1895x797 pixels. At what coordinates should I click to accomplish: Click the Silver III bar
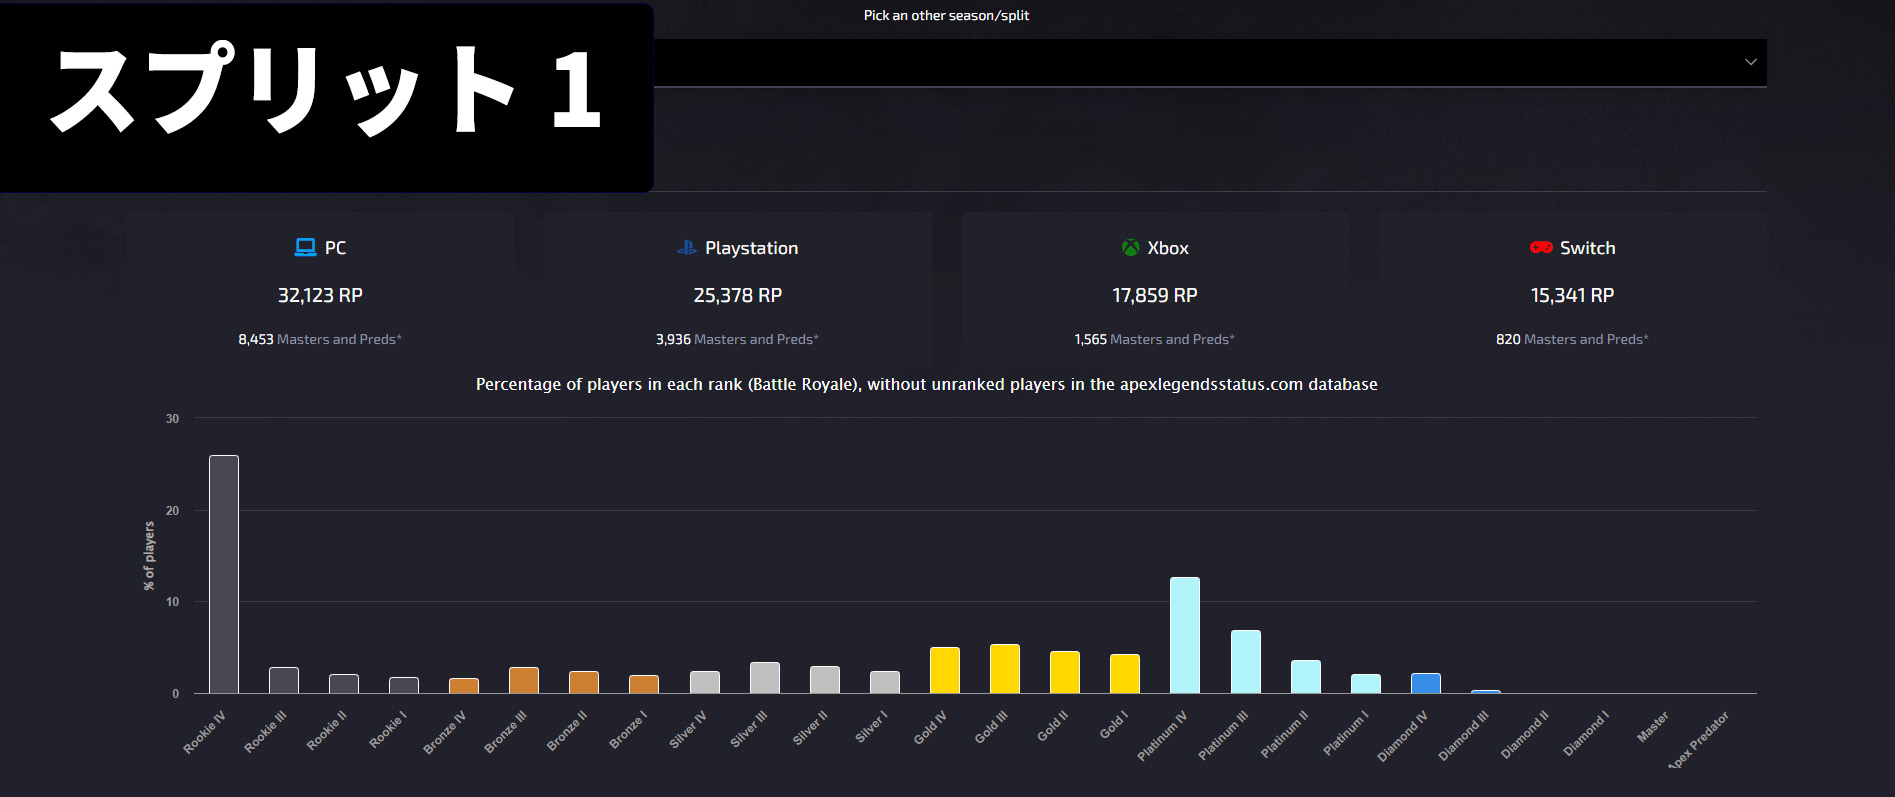click(x=765, y=678)
